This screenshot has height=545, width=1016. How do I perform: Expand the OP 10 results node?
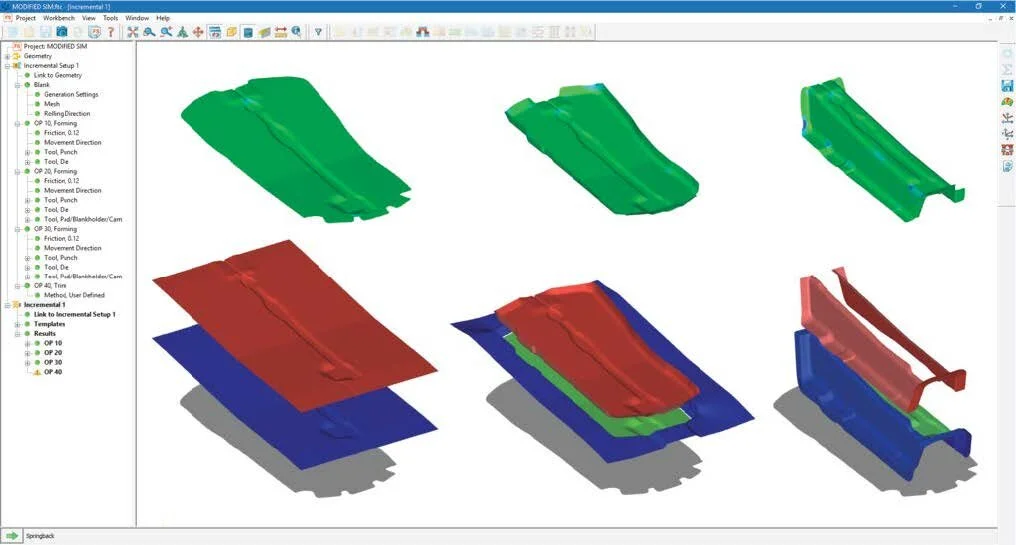point(28,343)
